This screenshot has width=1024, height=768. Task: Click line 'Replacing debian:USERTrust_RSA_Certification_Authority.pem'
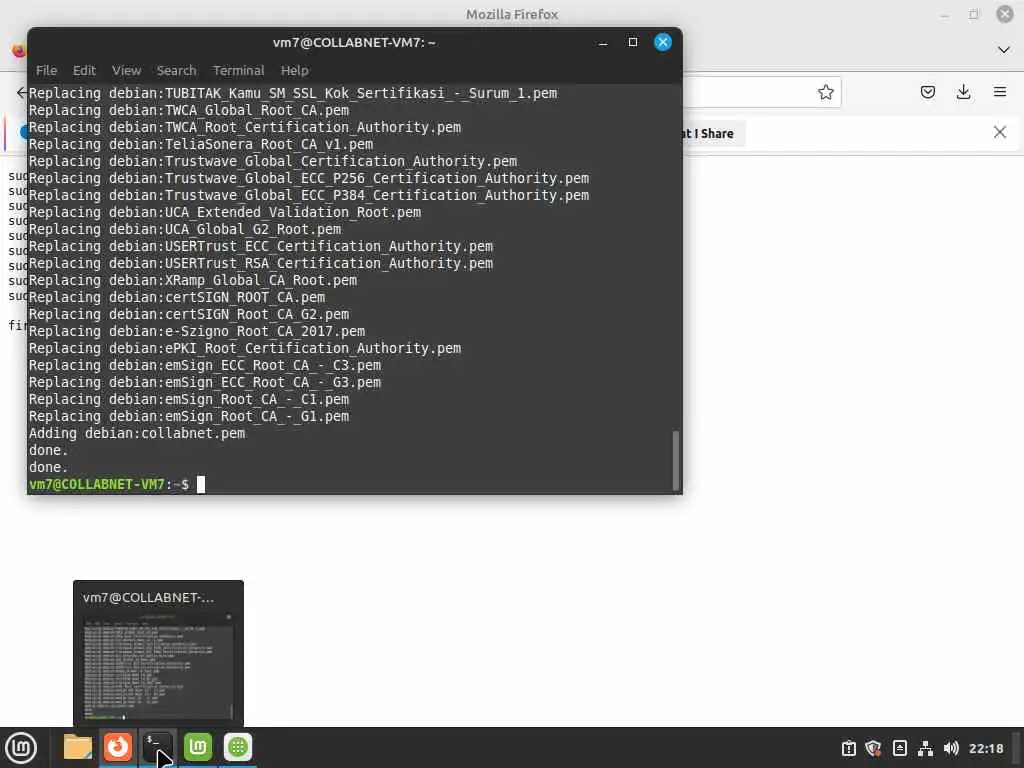(x=261, y=264)
